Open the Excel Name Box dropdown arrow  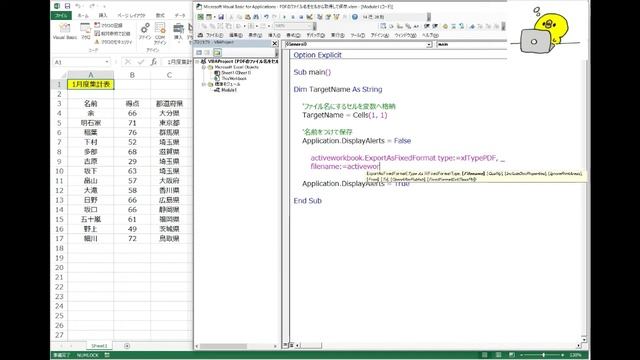click(x=107, y=62)
